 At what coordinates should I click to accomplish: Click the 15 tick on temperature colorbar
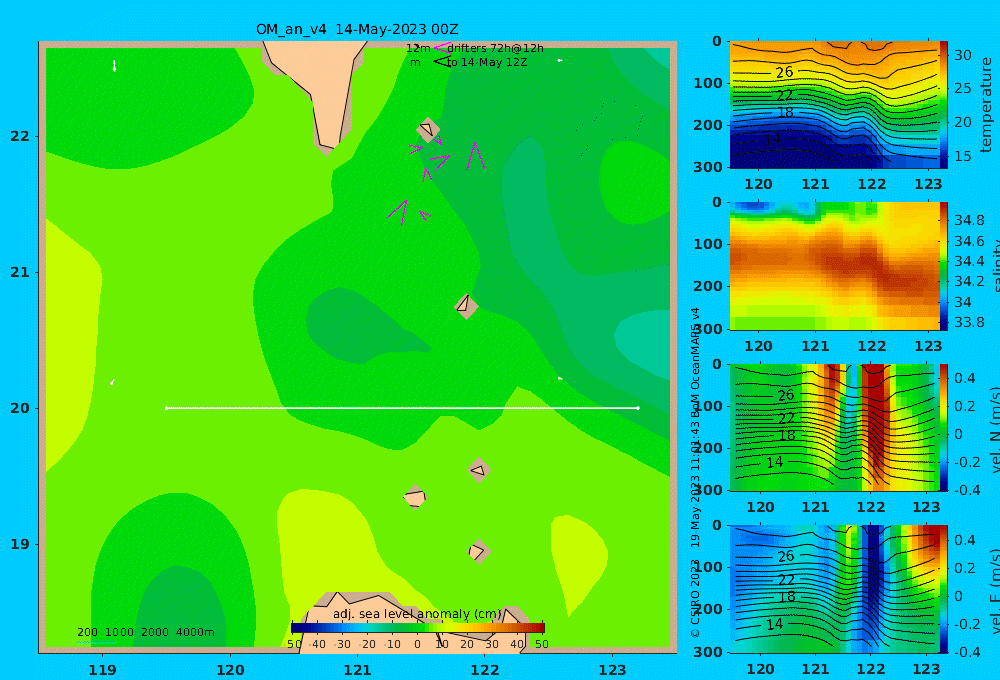point(962,156)
